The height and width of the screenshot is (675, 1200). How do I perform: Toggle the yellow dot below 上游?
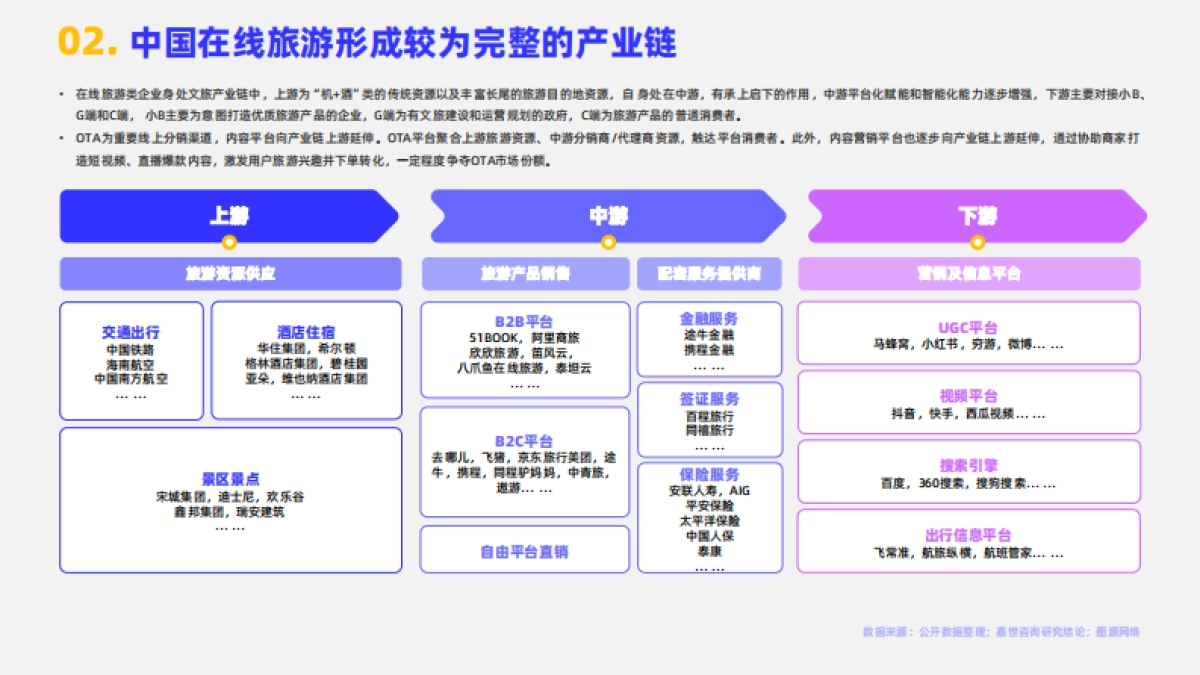pos(228,241)
